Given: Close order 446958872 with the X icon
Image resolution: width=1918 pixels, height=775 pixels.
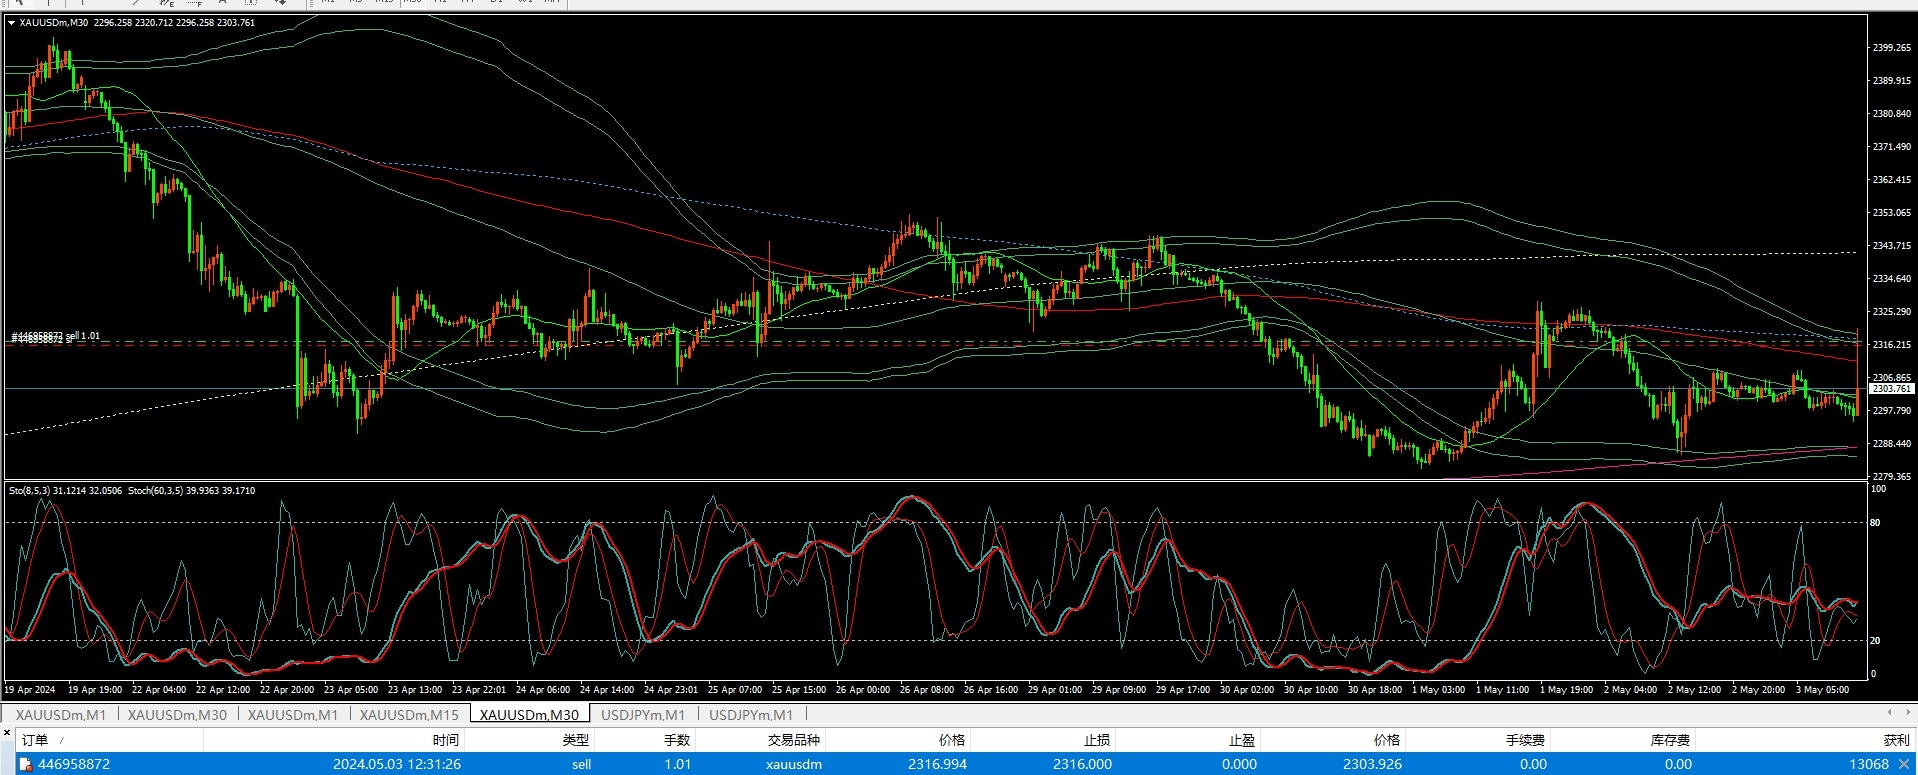Looking at the screenshot, I should click(1904, 765).
